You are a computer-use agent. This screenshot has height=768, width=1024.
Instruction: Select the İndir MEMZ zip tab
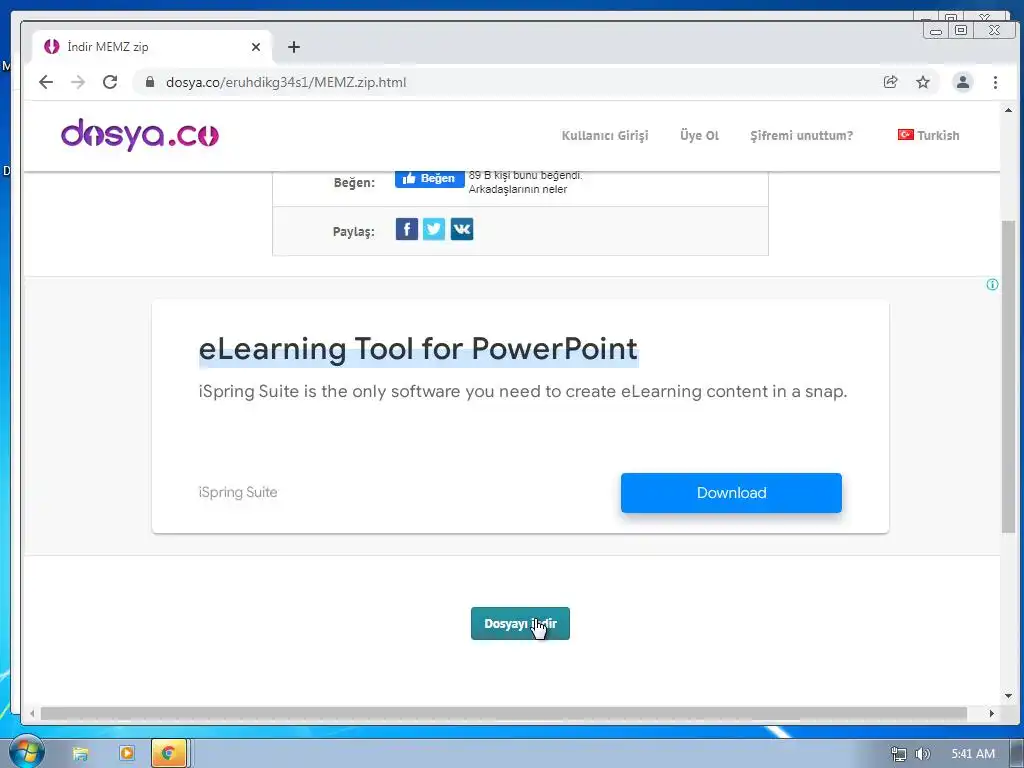[x=152, y=47]
